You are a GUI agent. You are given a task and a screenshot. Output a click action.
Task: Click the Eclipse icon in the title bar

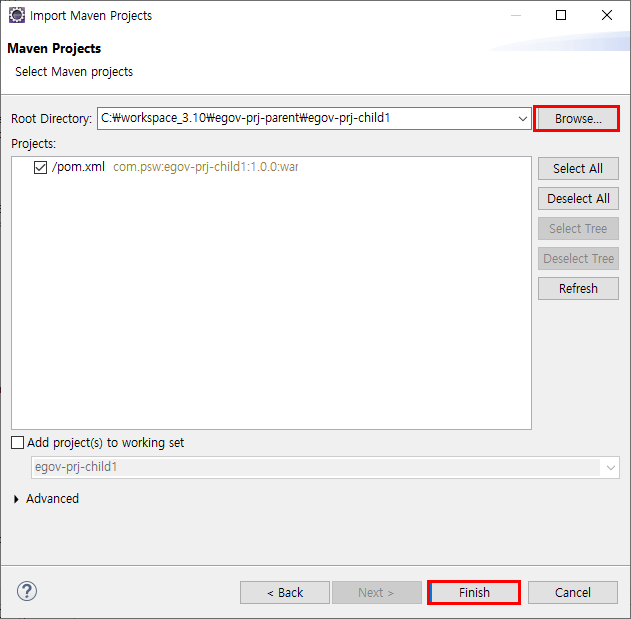17,15
